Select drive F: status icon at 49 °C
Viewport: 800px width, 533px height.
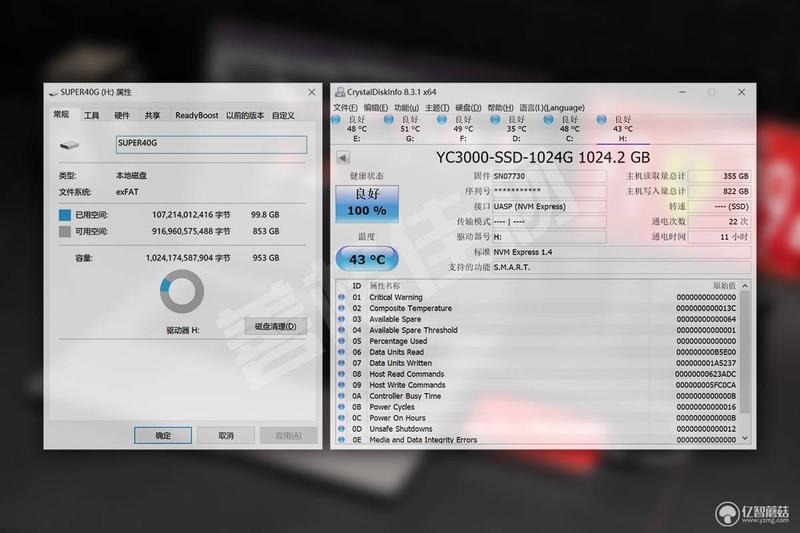(442, 120)
